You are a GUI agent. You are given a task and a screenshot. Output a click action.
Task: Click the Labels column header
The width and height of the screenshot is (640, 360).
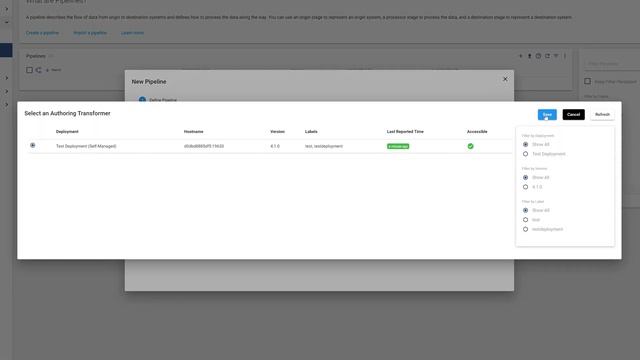[311, 131]
